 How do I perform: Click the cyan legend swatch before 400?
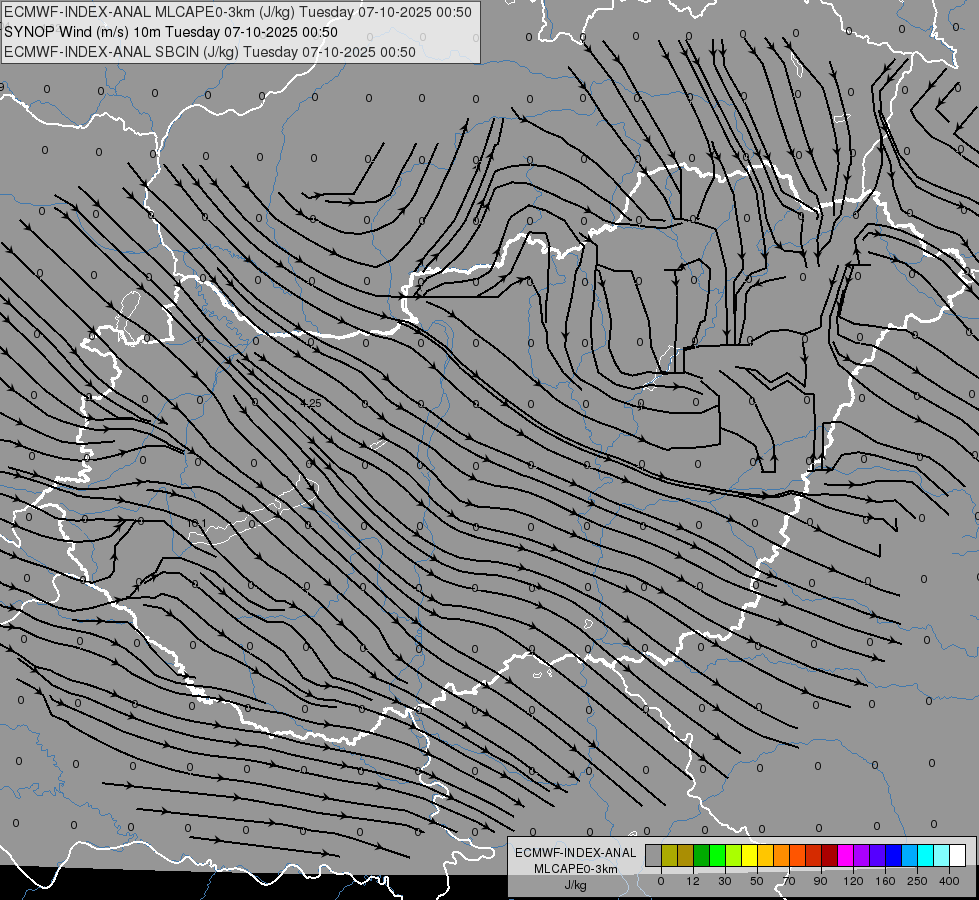941,855
